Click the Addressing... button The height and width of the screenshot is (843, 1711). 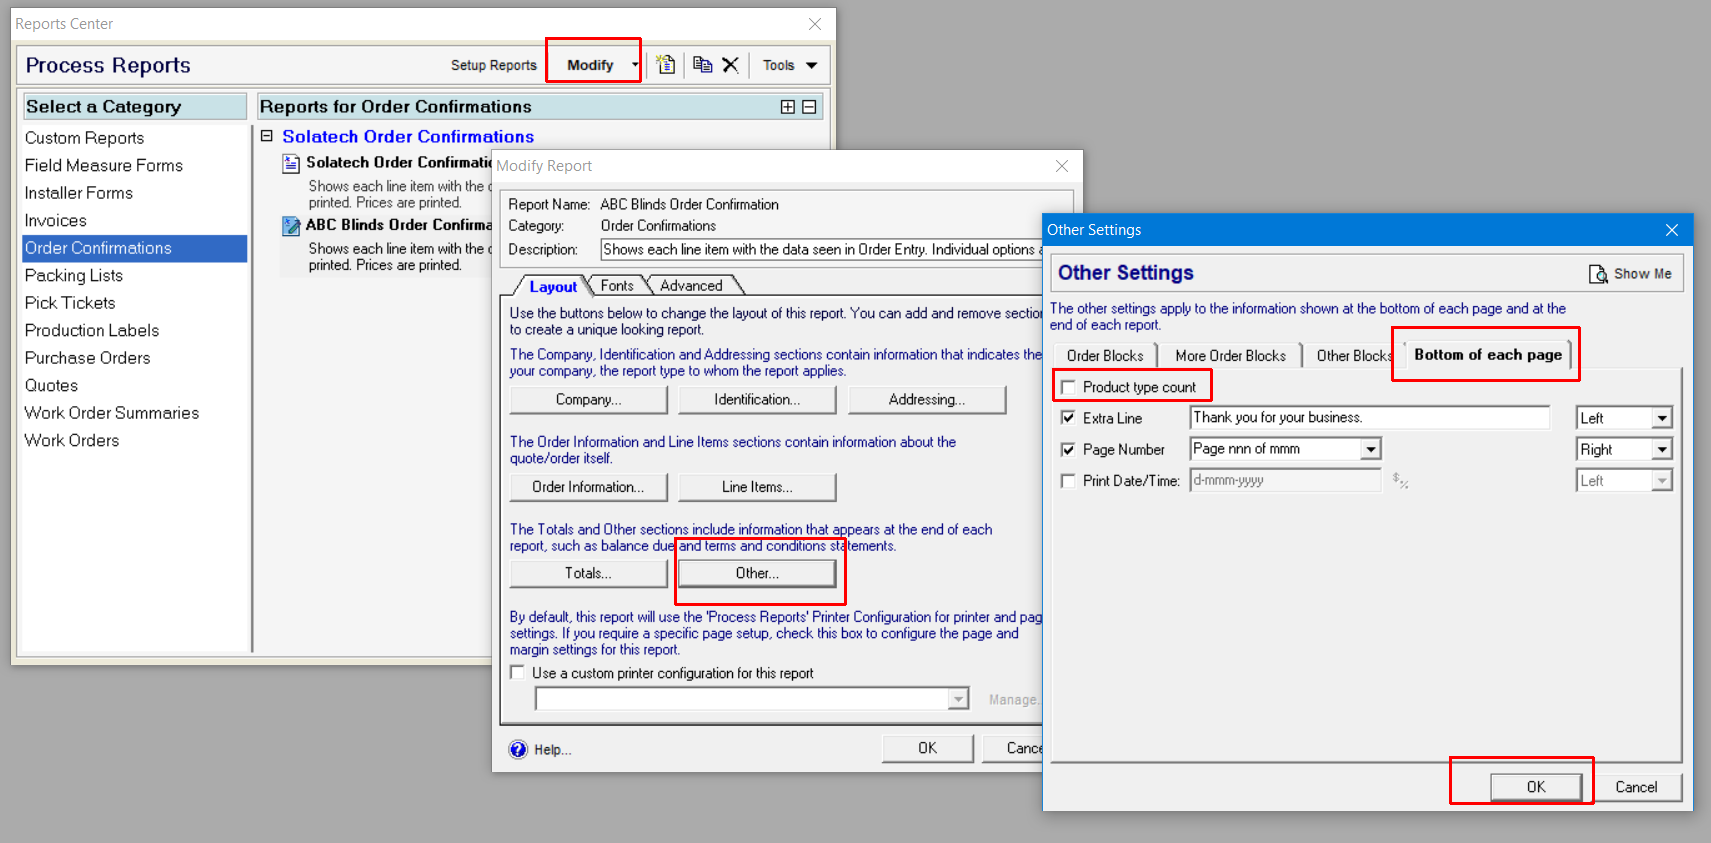point(927,400)
